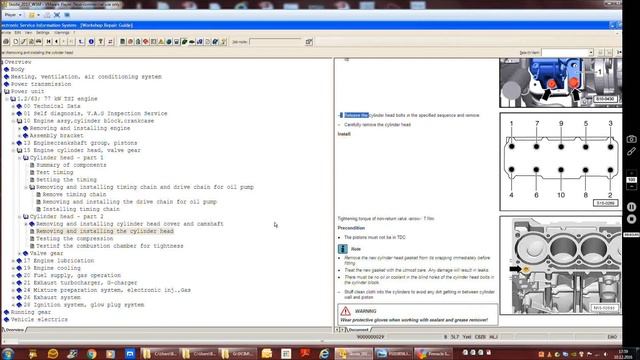640x360 pixels.
Task: Click the red WARNING triangle icon in document
Action: (345, 311)
